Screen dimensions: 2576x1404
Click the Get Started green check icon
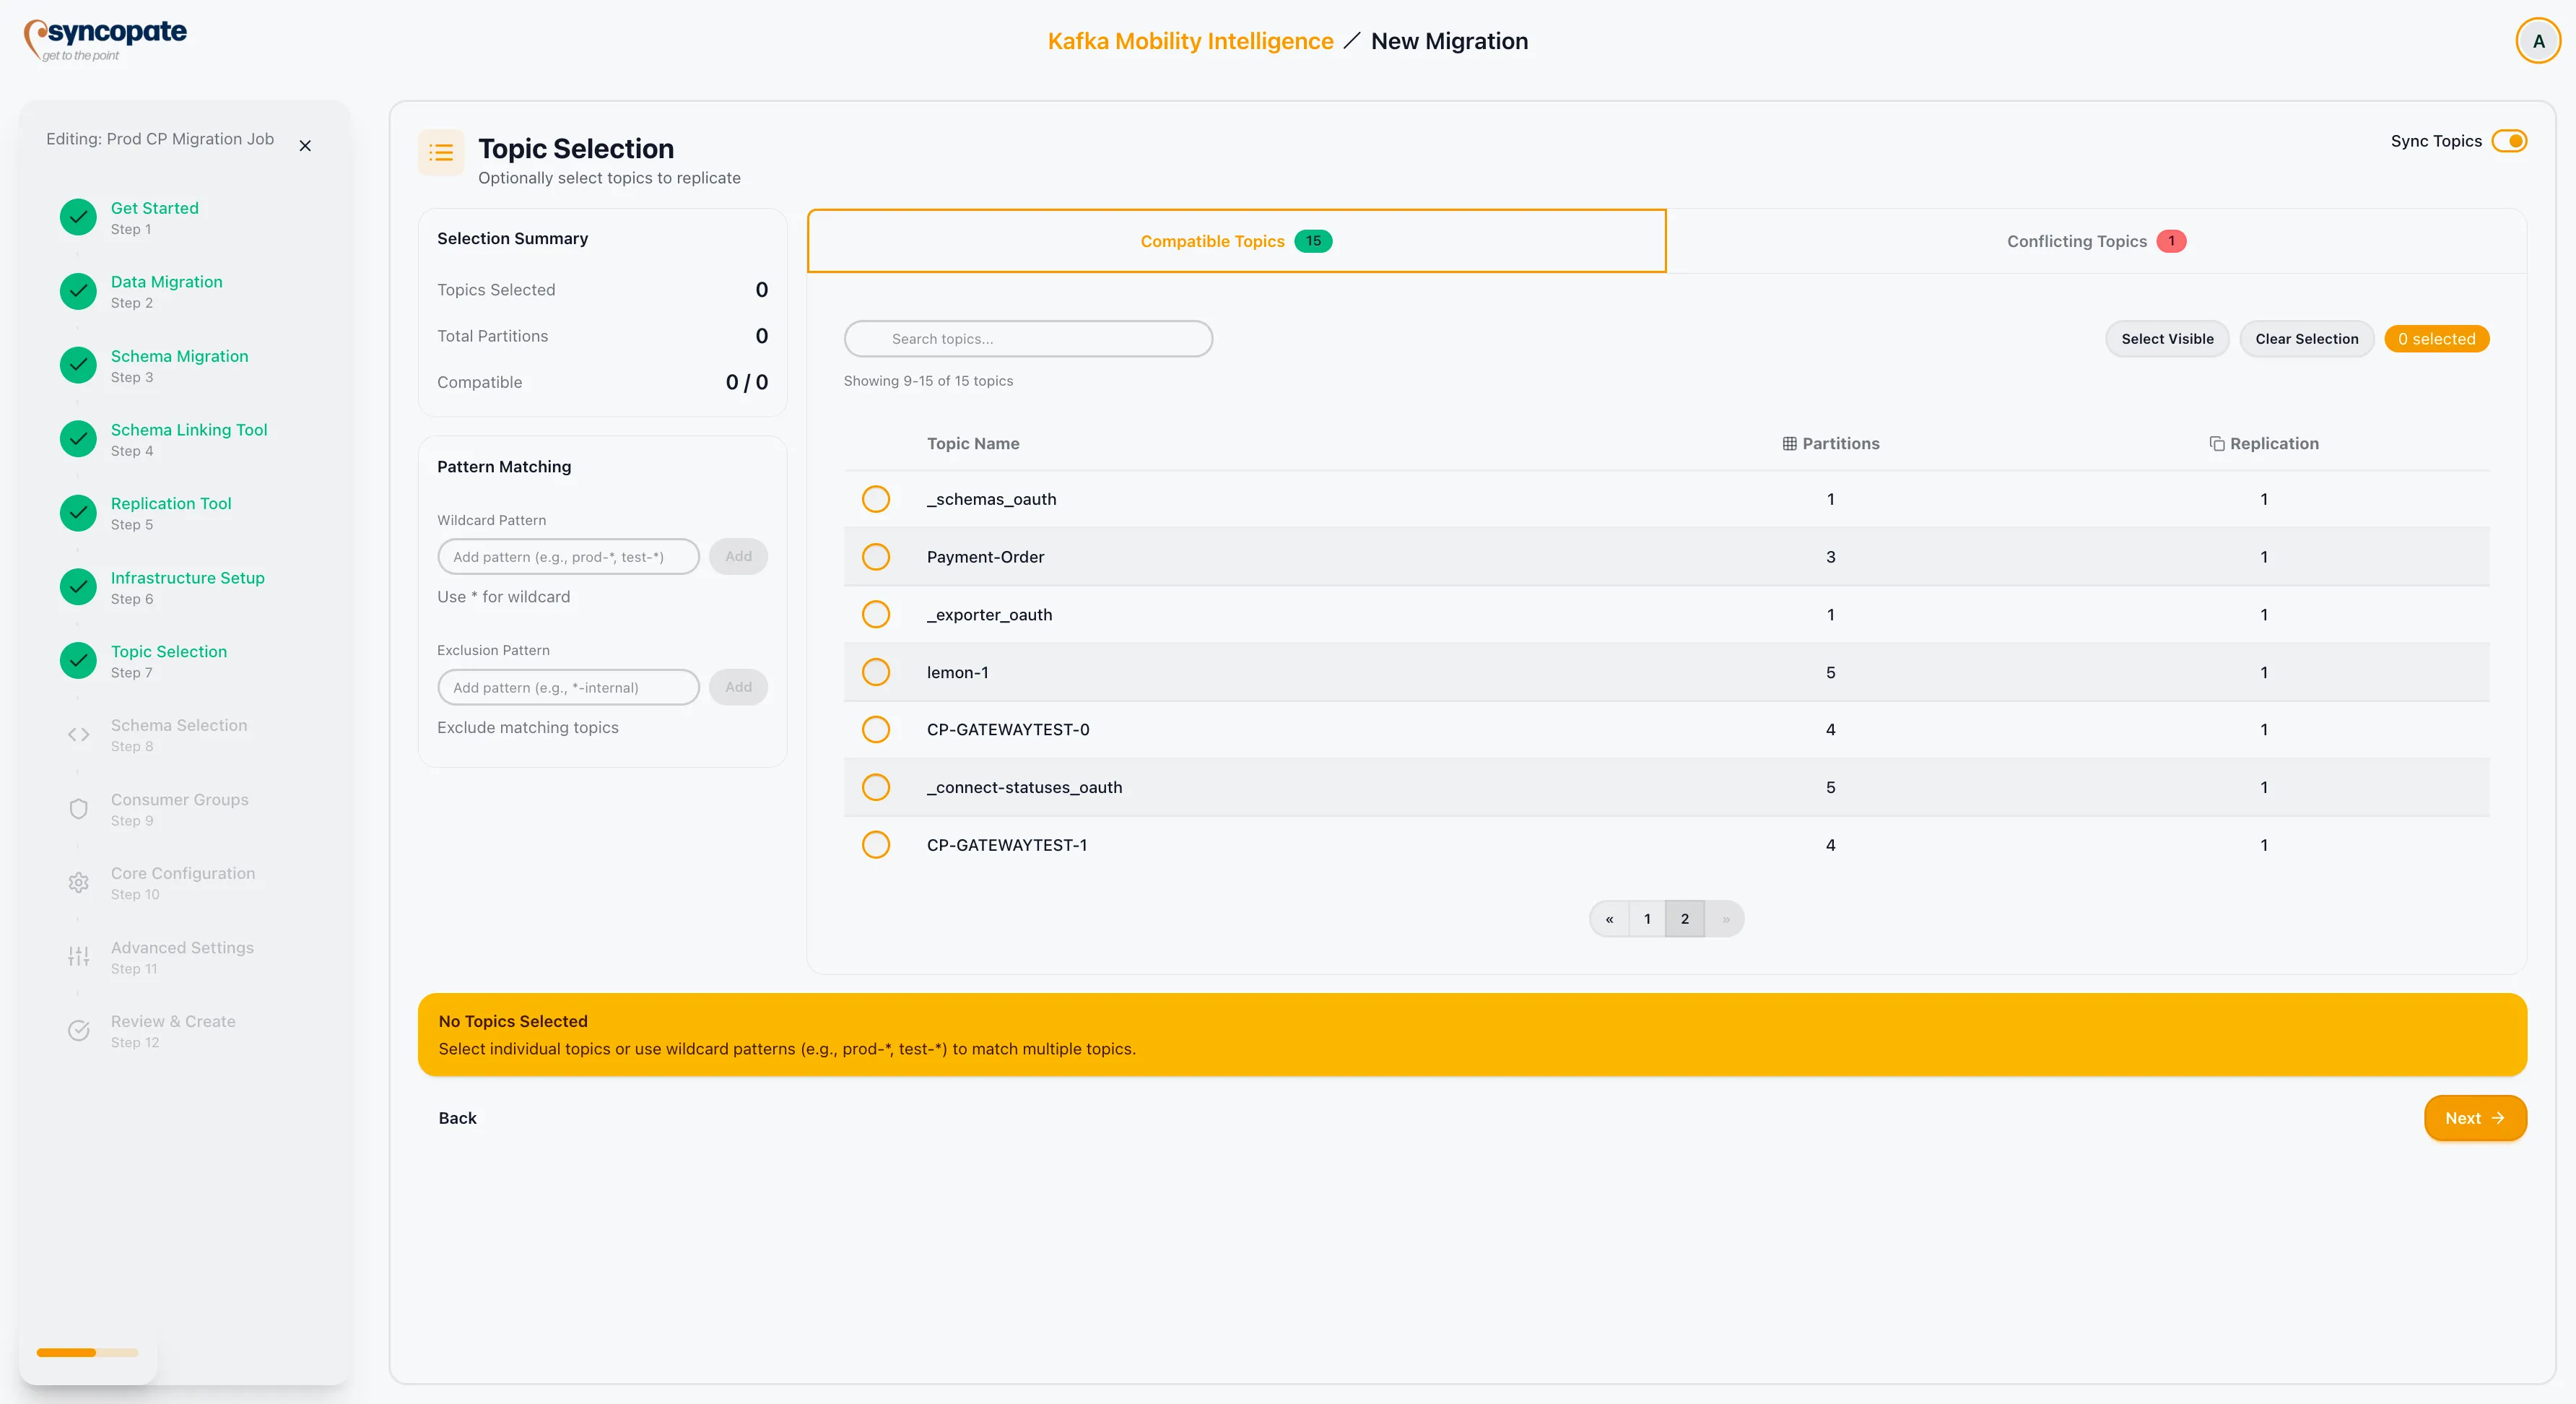coord(78,217)
